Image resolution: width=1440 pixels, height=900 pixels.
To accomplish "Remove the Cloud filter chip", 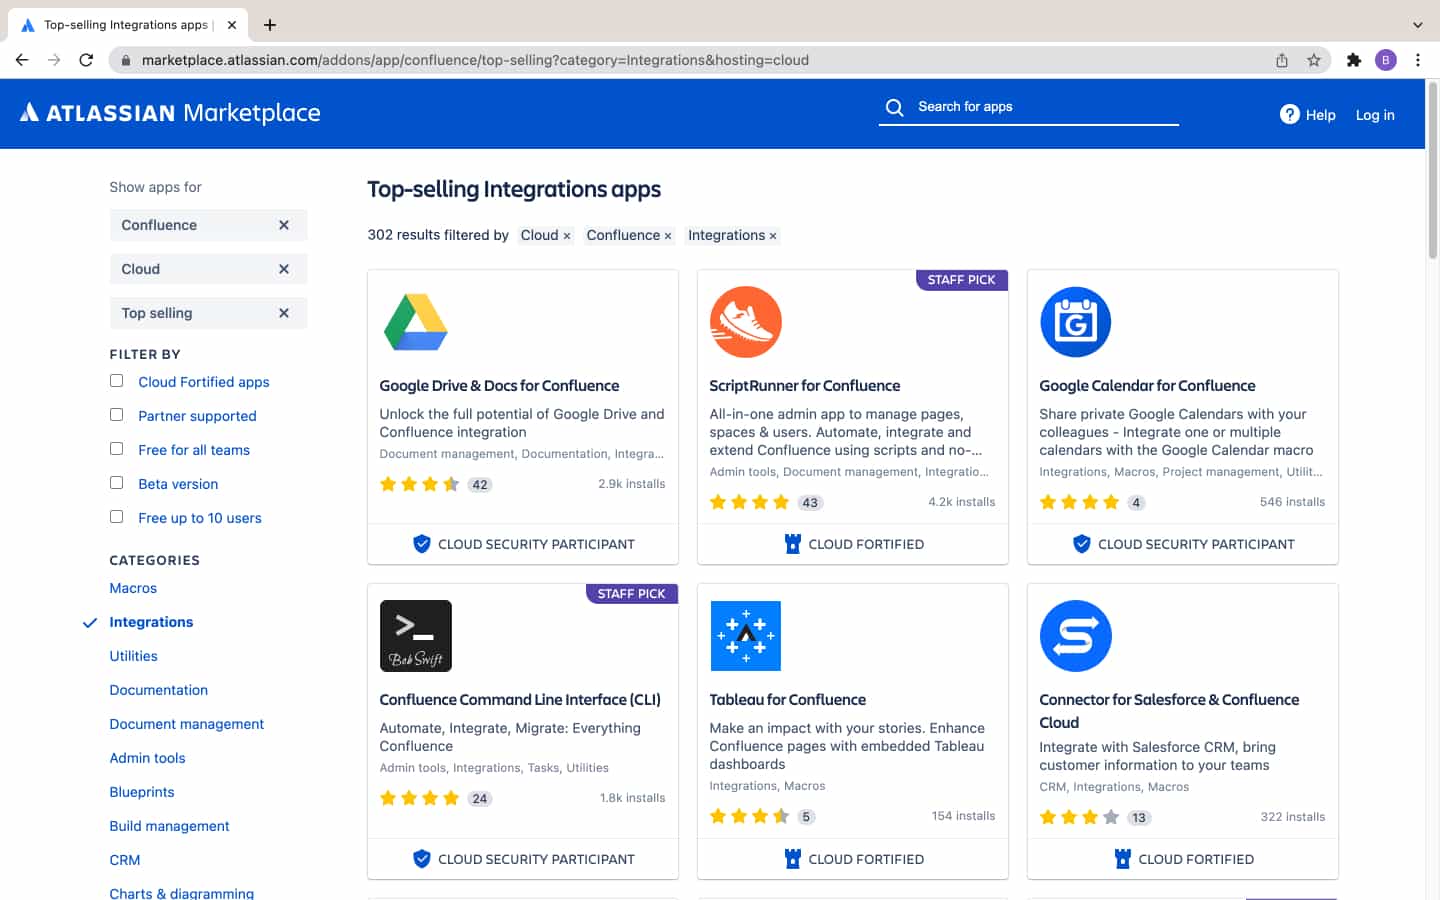I will point(283,268).
